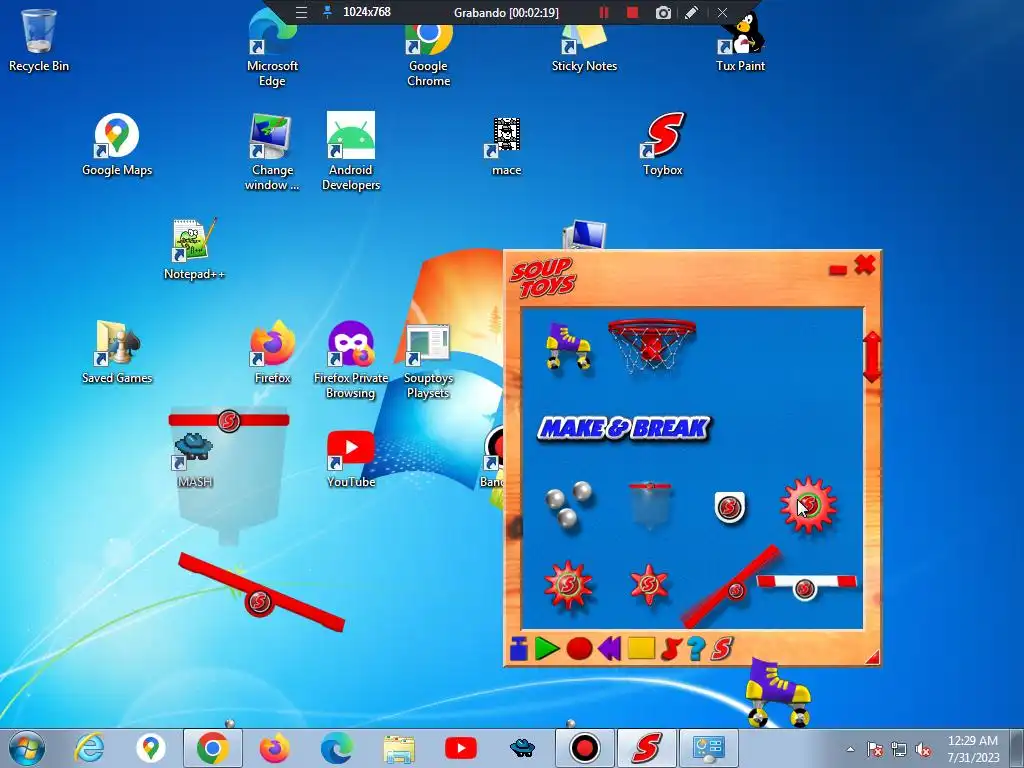Launch Internet Explorer from taskbar
1024x768 pixels.
[x=89, y=748]
